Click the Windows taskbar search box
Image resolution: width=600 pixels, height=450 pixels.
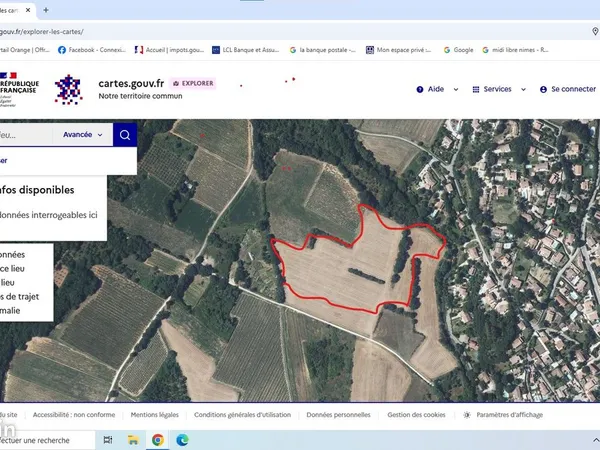pos(47,440)
